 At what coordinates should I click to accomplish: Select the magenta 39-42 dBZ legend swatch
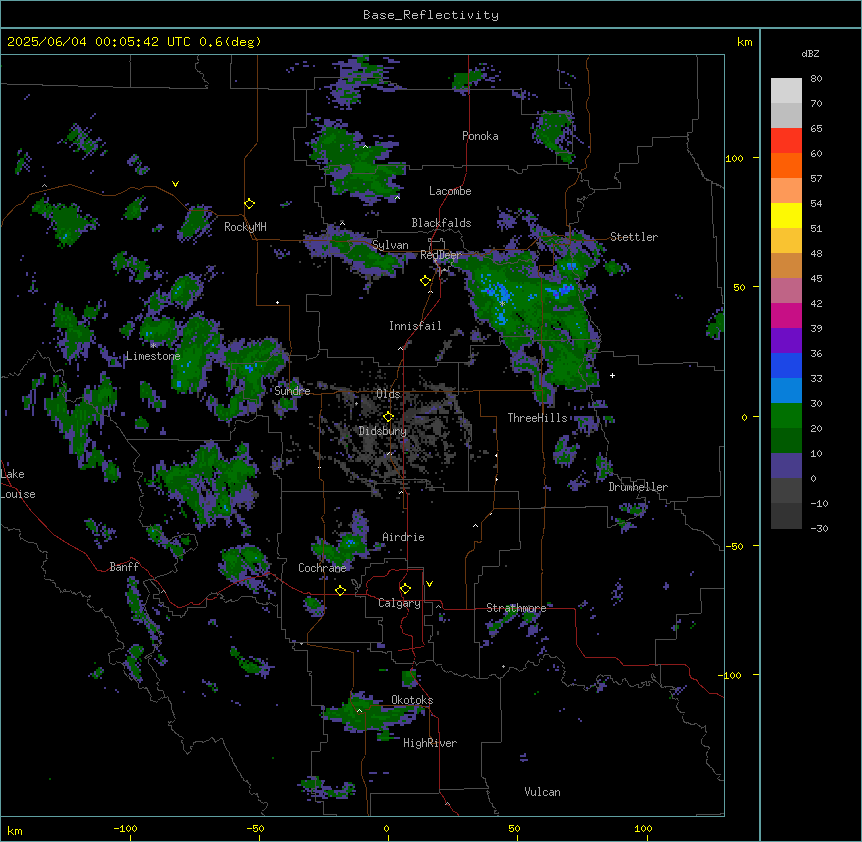786,315
